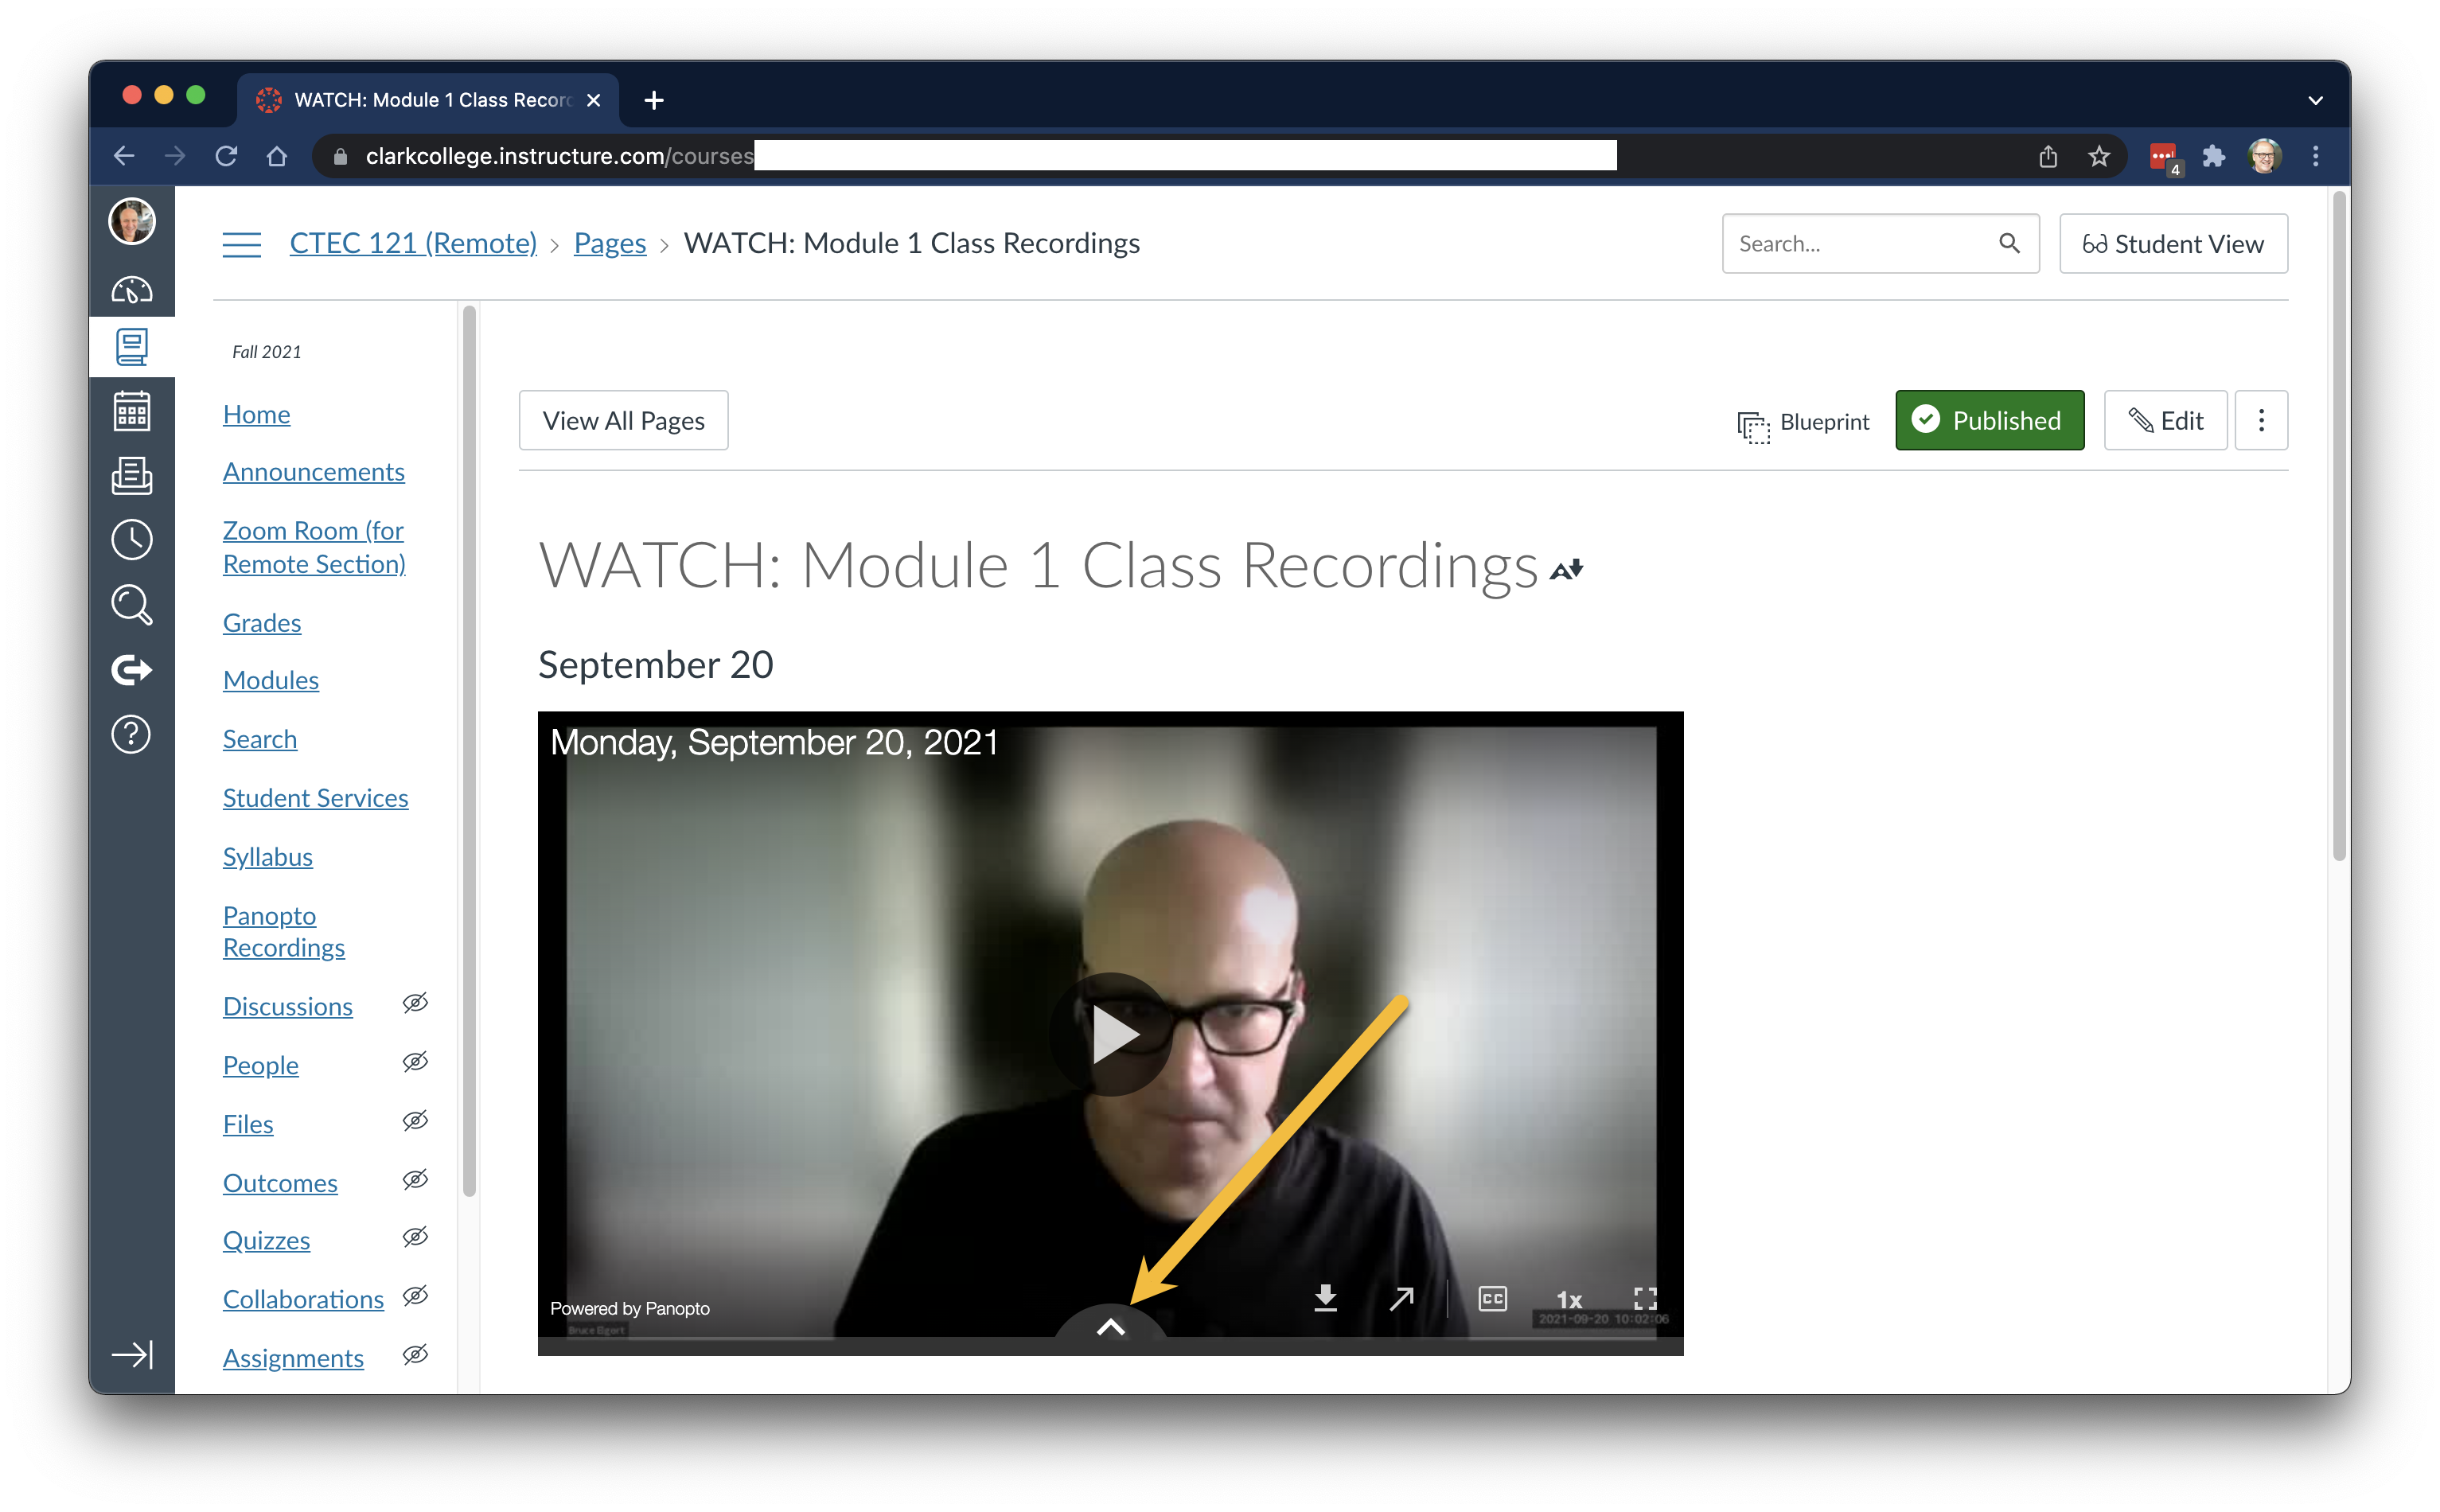Open History clock icon in sidebar
2440x1512 pixels.
[x=131, y=540]
